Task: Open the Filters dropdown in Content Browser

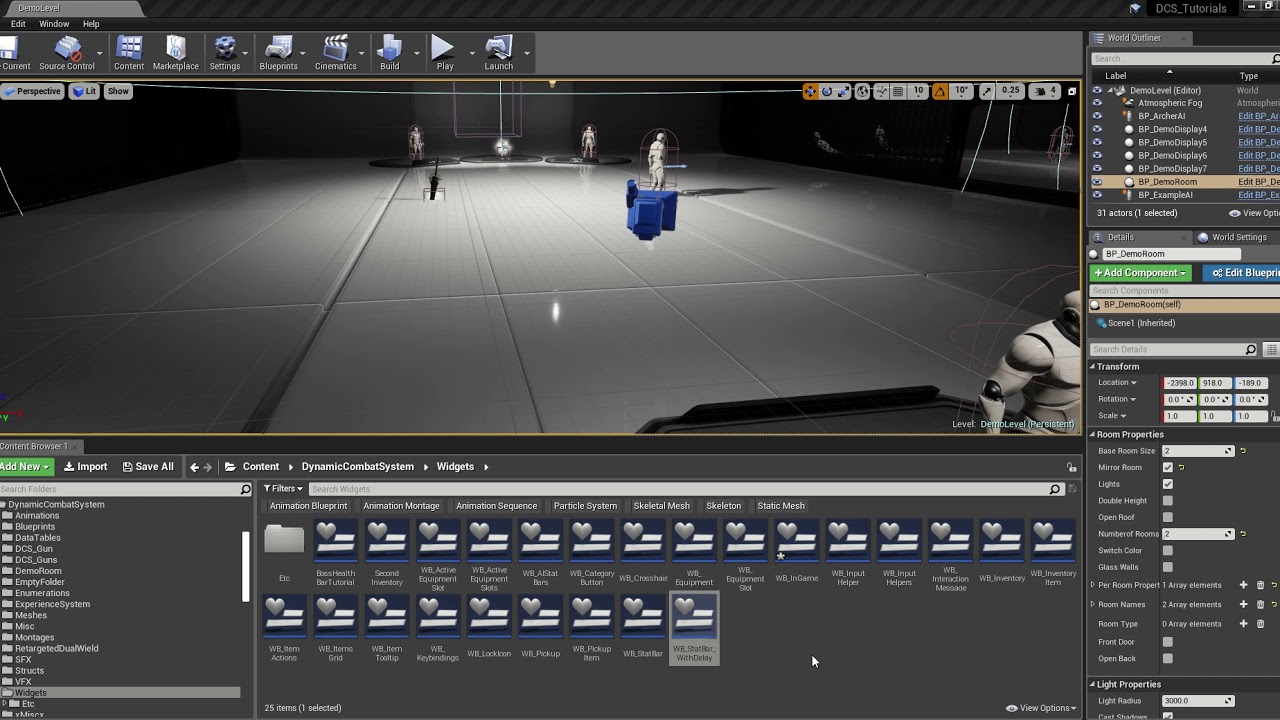Action: [x=283, y=489]
